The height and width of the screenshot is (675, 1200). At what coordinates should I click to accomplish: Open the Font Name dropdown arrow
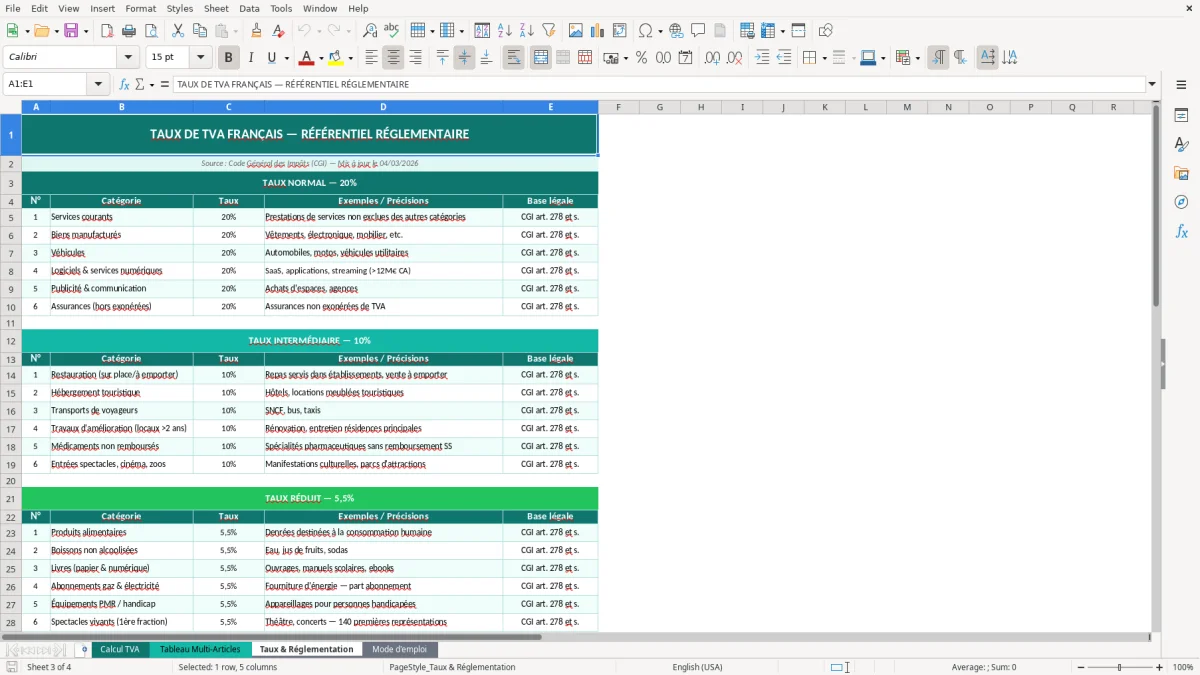(127, 58)
